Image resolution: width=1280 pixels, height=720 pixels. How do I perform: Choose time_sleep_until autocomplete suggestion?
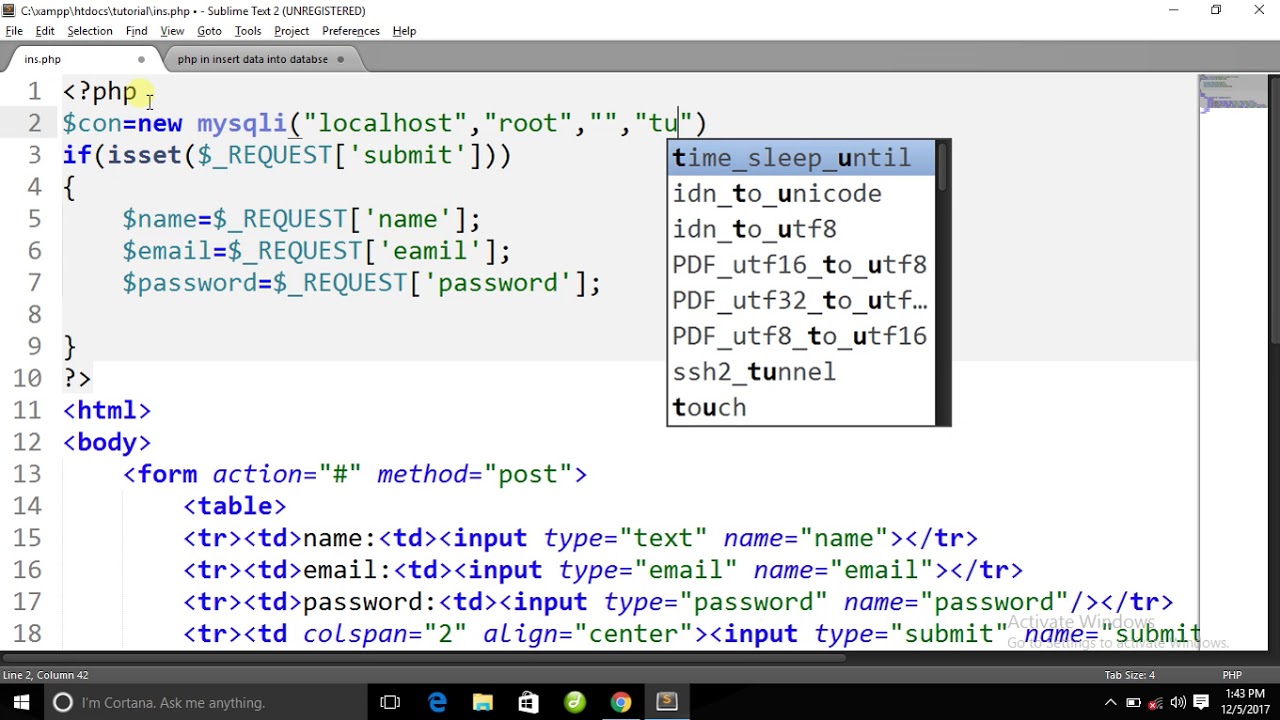pyautogui.click(x=802, y=158)
